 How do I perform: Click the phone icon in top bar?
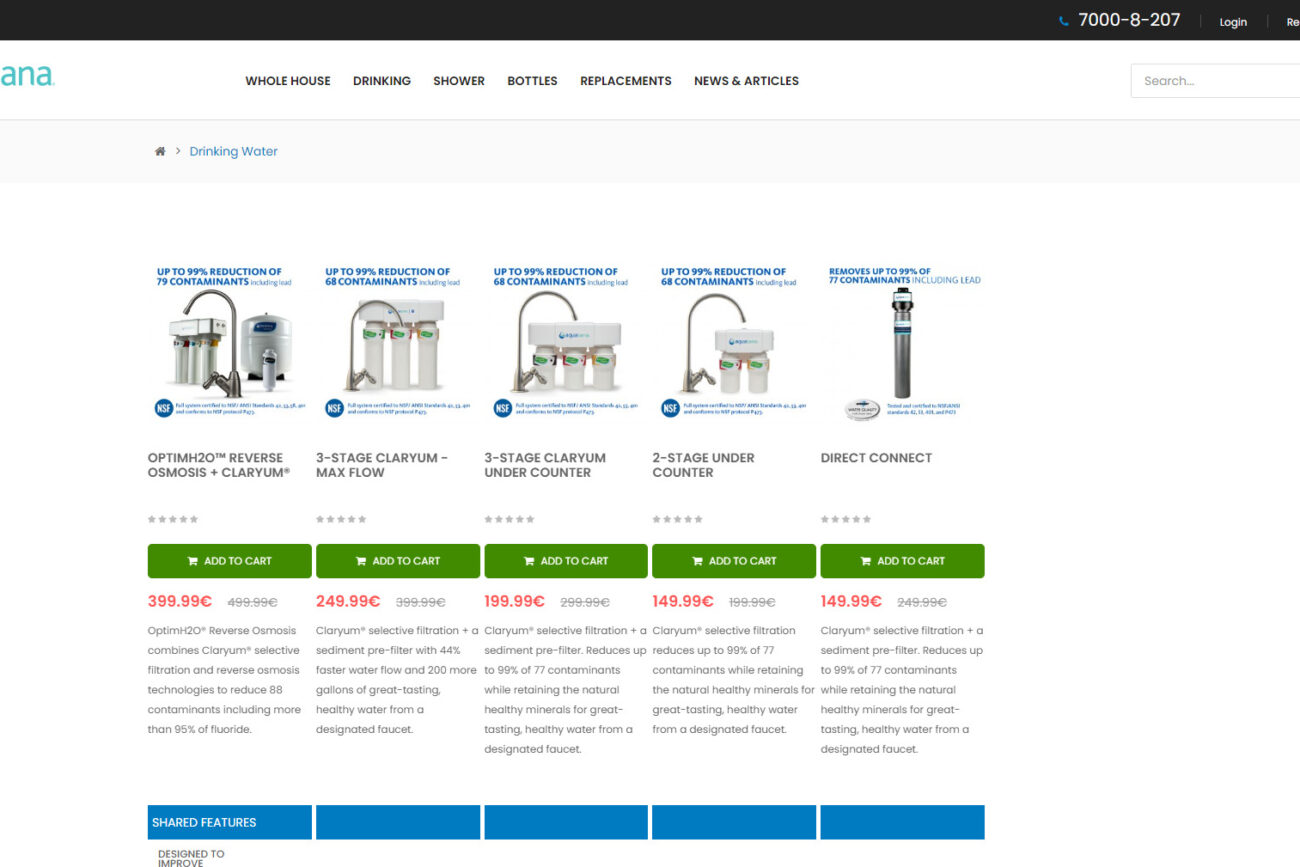[x=1063, y=21]
